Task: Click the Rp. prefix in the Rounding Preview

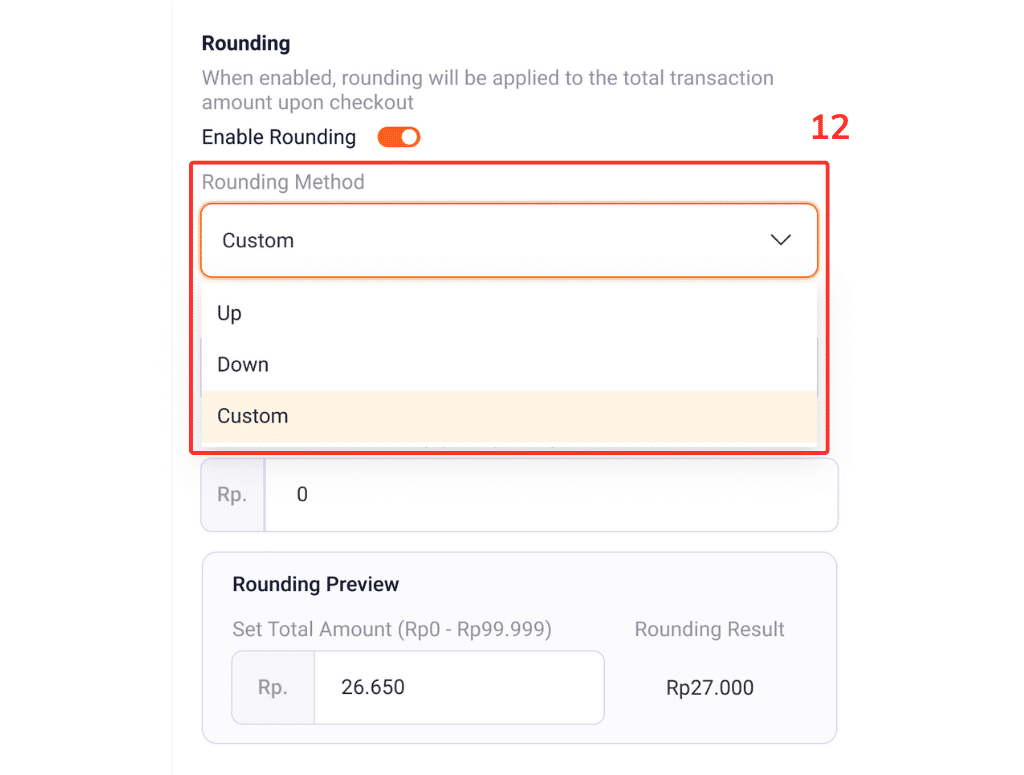Action: pos(272,688)
